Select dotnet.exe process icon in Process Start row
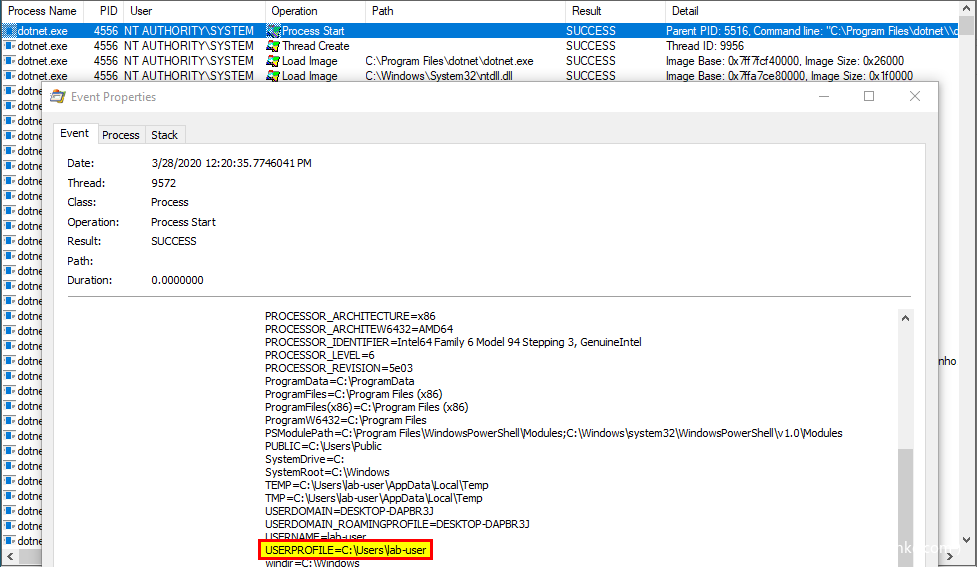This screenshot has height=567, width=977. [10, 31]
